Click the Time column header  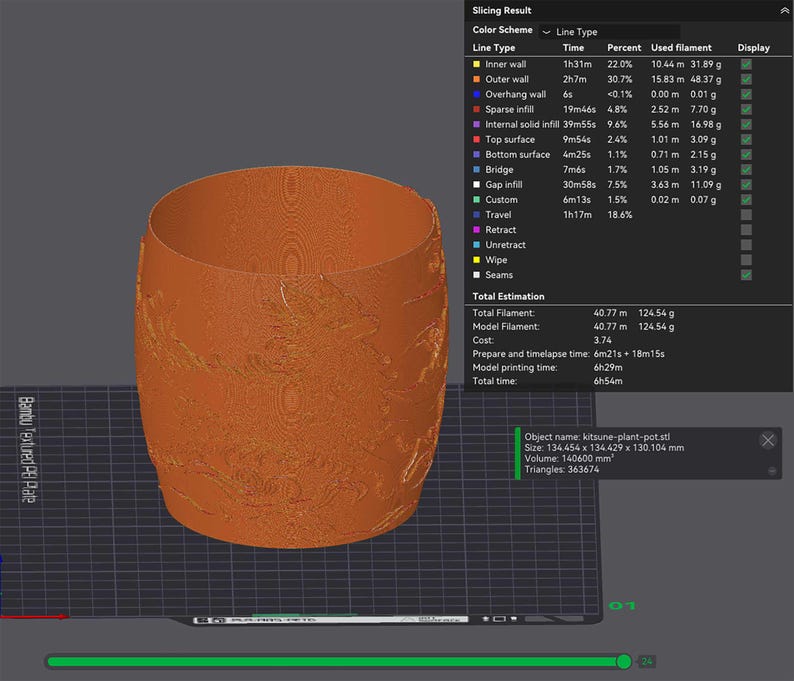click(573, 48)
